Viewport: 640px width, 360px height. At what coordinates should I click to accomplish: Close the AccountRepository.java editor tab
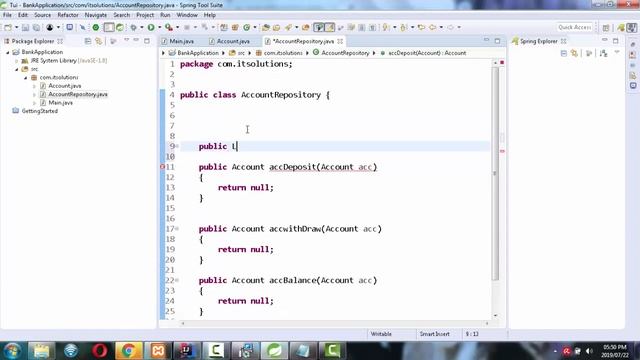coord(340,41)
